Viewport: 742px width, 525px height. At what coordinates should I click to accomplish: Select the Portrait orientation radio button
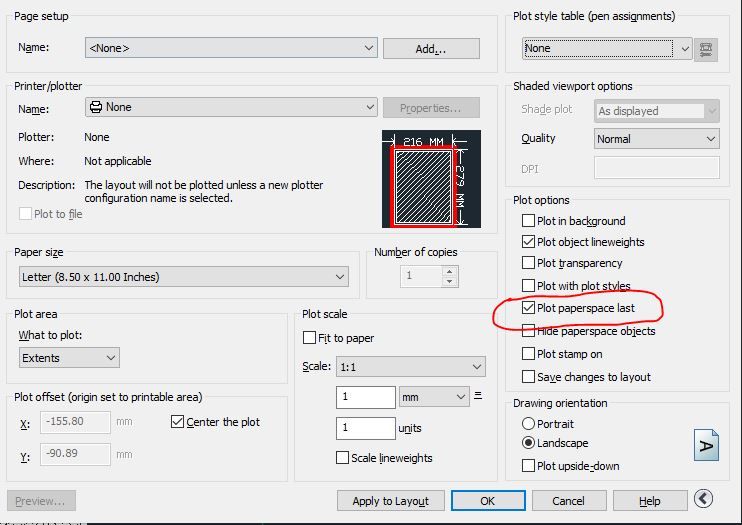tap(528, 424)
